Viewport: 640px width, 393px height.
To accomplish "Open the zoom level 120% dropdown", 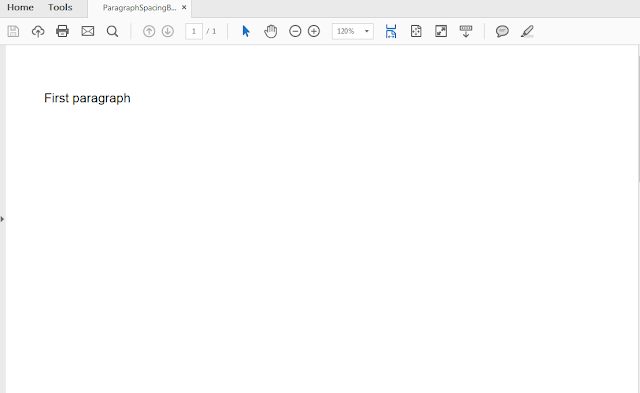I will click(x=353, y=31).
